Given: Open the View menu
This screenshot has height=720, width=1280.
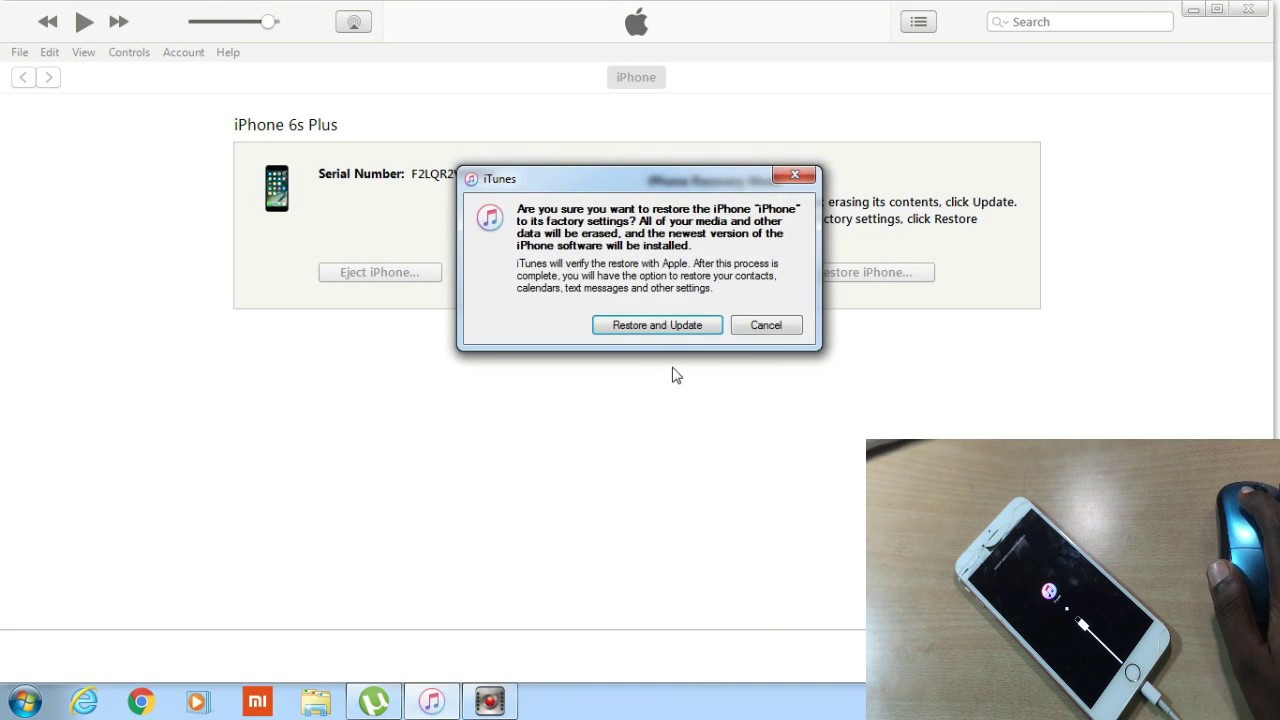Looking at the screenshot, I should click(84, 52).
